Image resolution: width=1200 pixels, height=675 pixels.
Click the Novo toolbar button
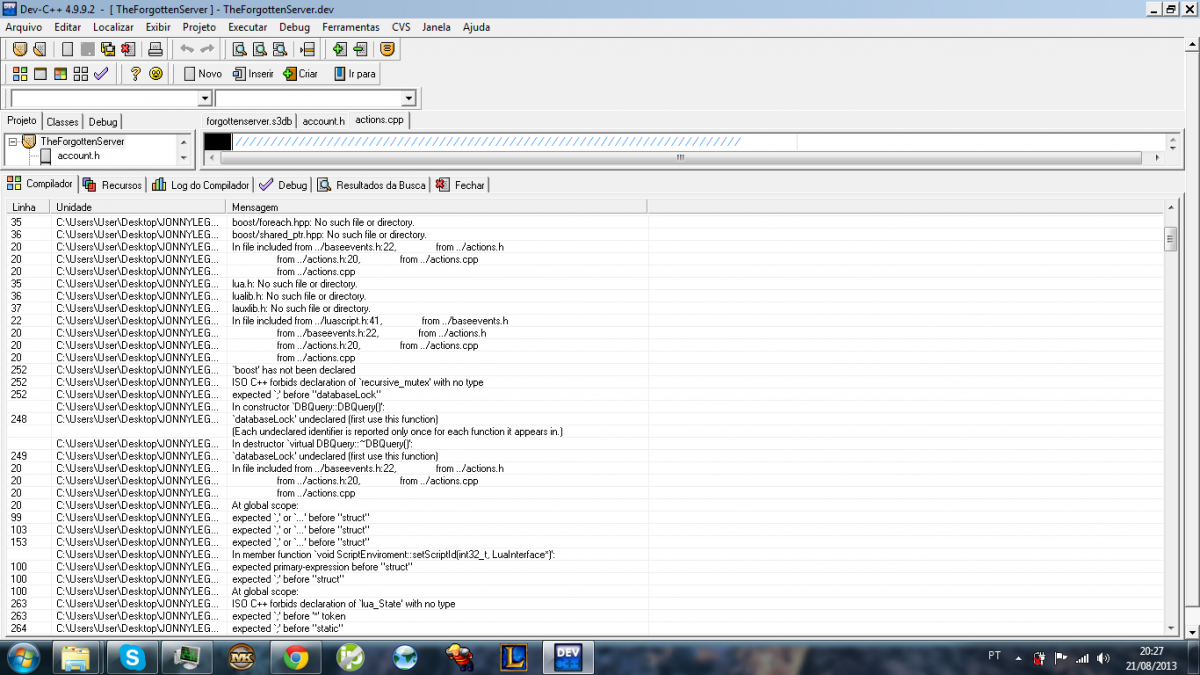(x=203, y=74)
